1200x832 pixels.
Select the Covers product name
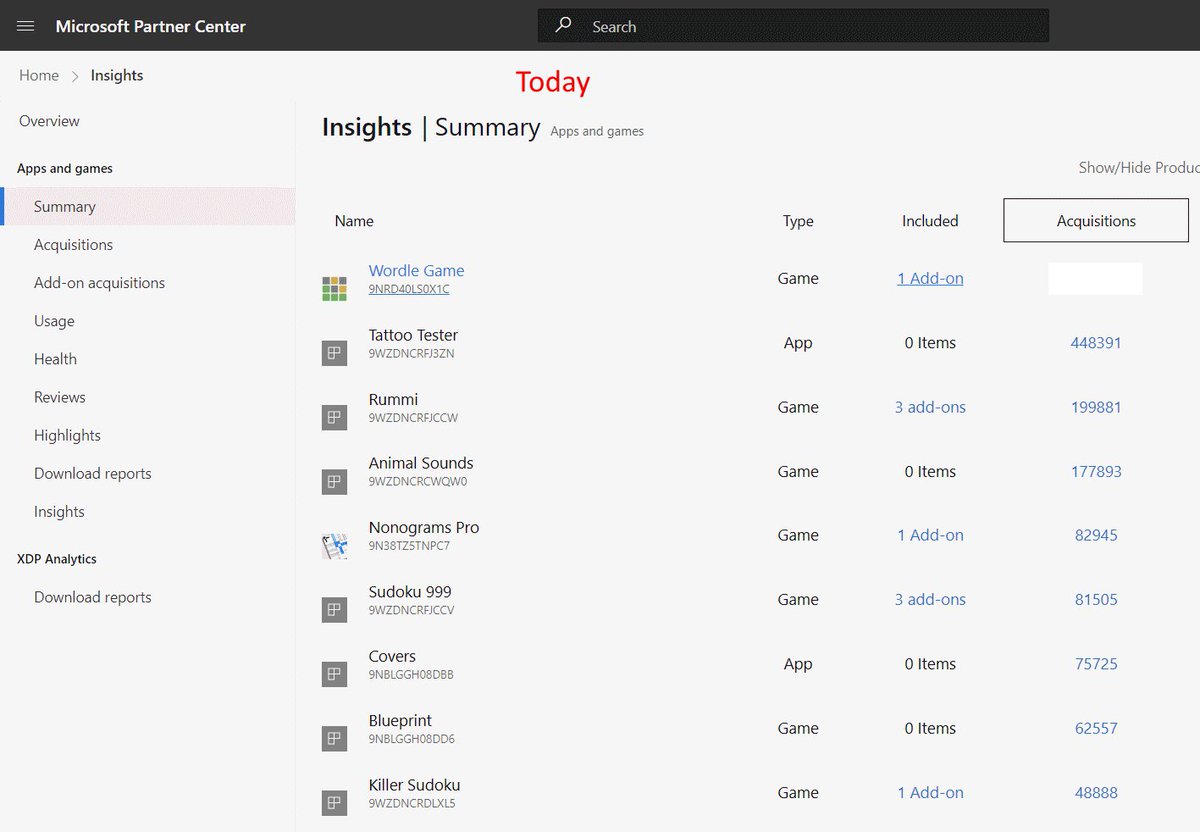pos(392,656)
